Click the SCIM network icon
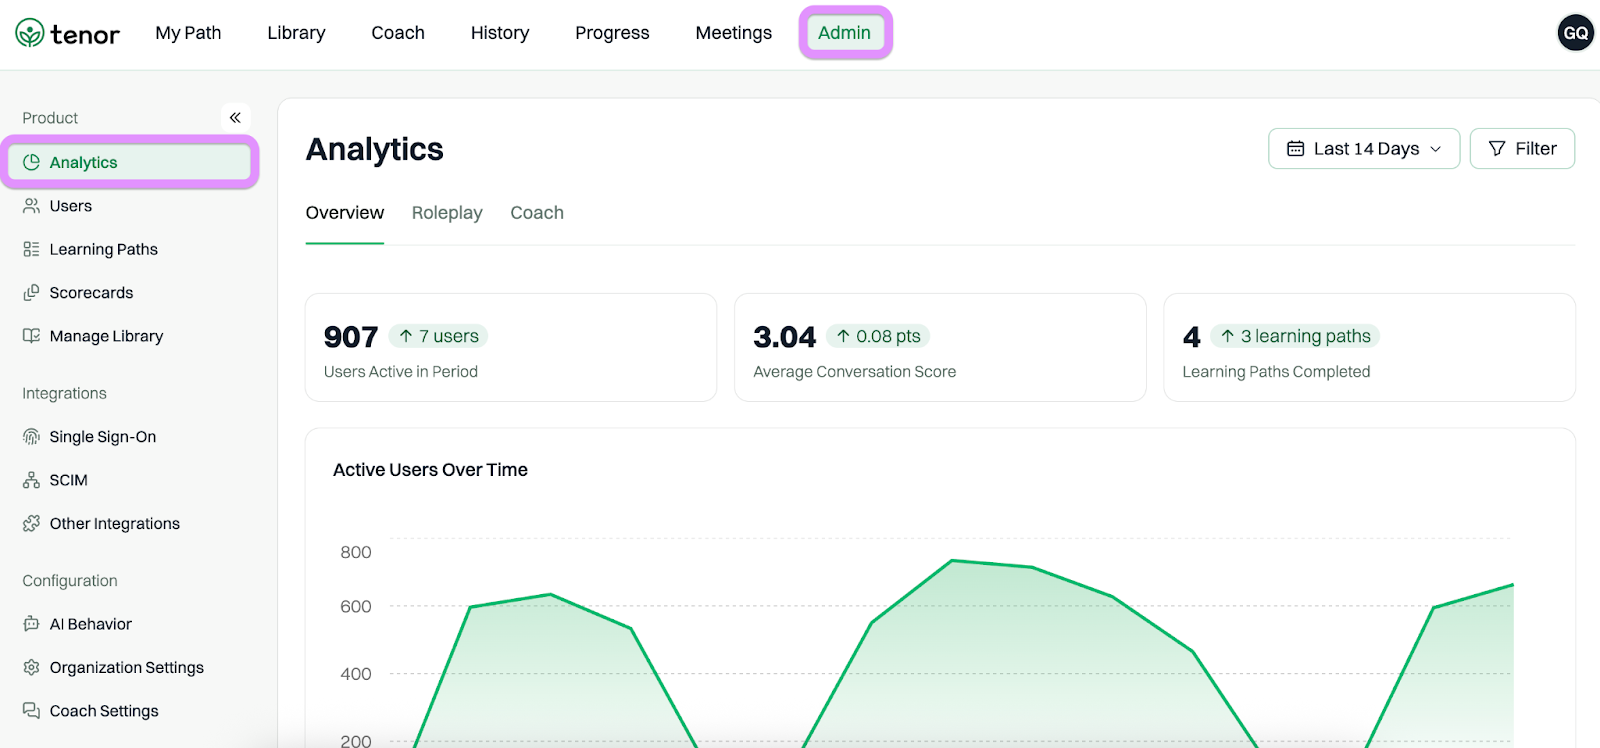1600x748 pixels. 31,480
